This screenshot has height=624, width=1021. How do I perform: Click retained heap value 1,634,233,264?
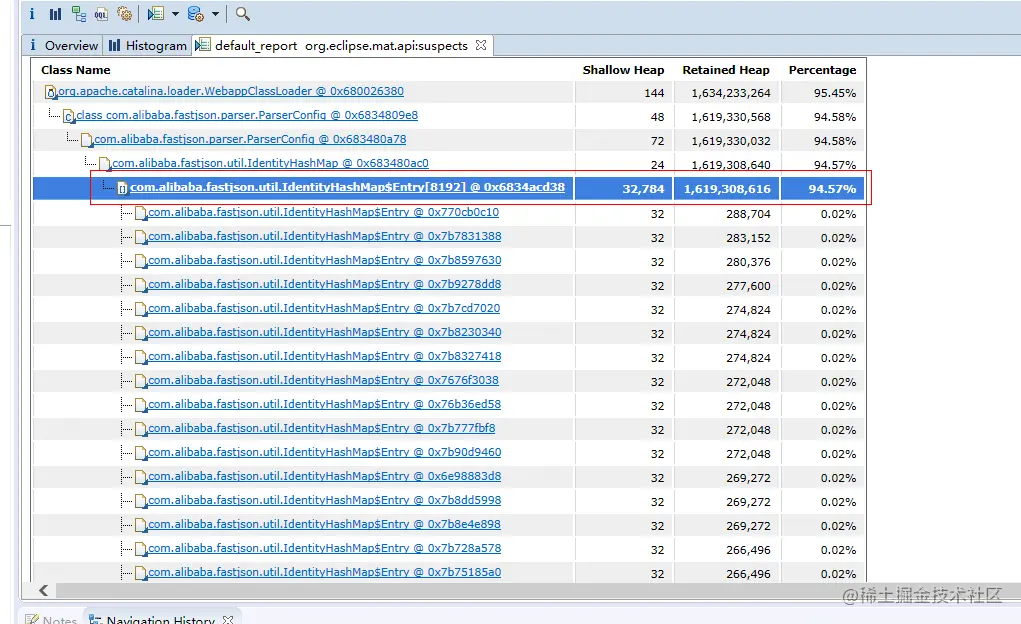(x=731, y=93)
